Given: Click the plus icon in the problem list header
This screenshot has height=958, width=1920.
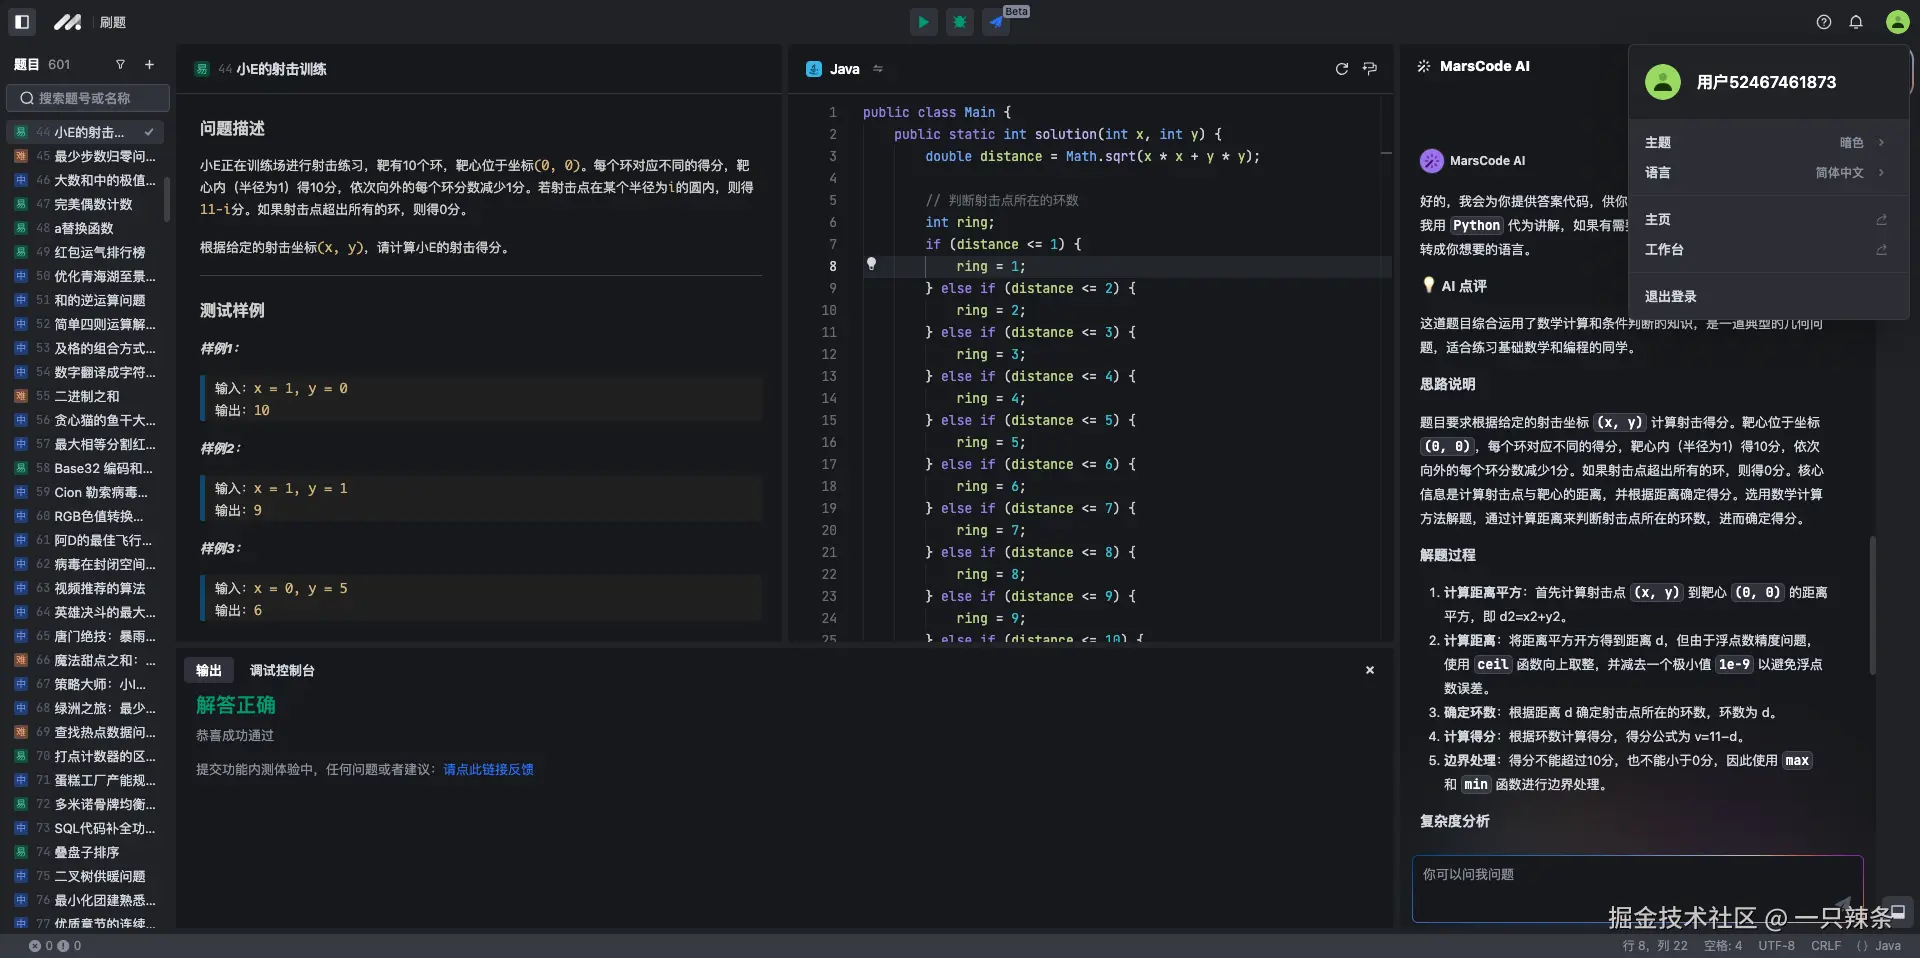Looking at the screenshot, I should (149, 65).
